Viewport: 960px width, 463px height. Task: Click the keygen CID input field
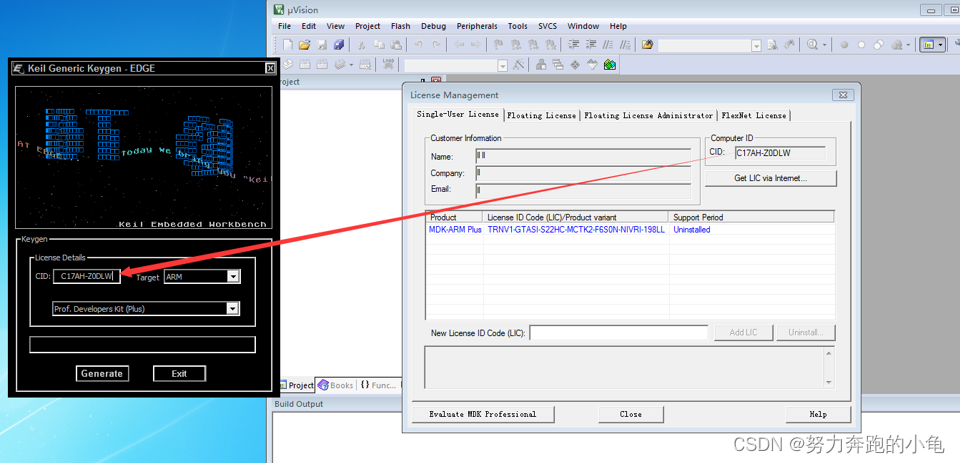pos(87,277)
